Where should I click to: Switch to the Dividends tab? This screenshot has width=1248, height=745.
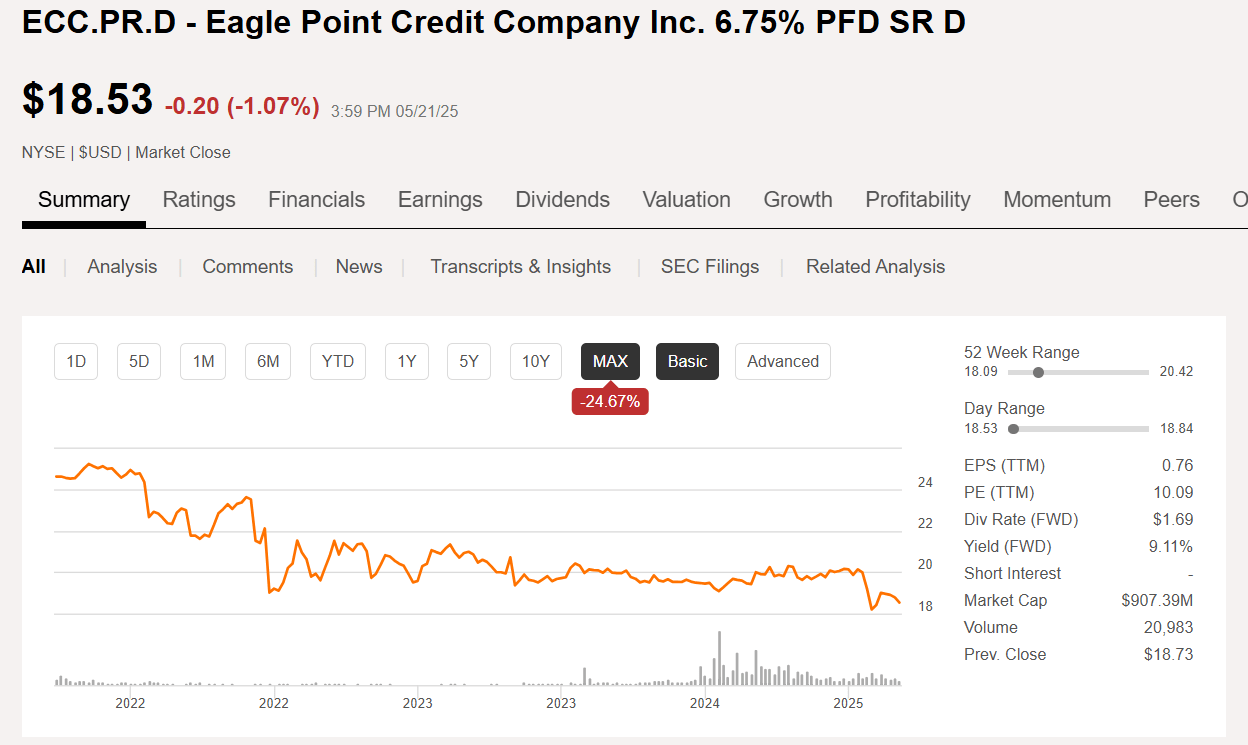point(562,199)
